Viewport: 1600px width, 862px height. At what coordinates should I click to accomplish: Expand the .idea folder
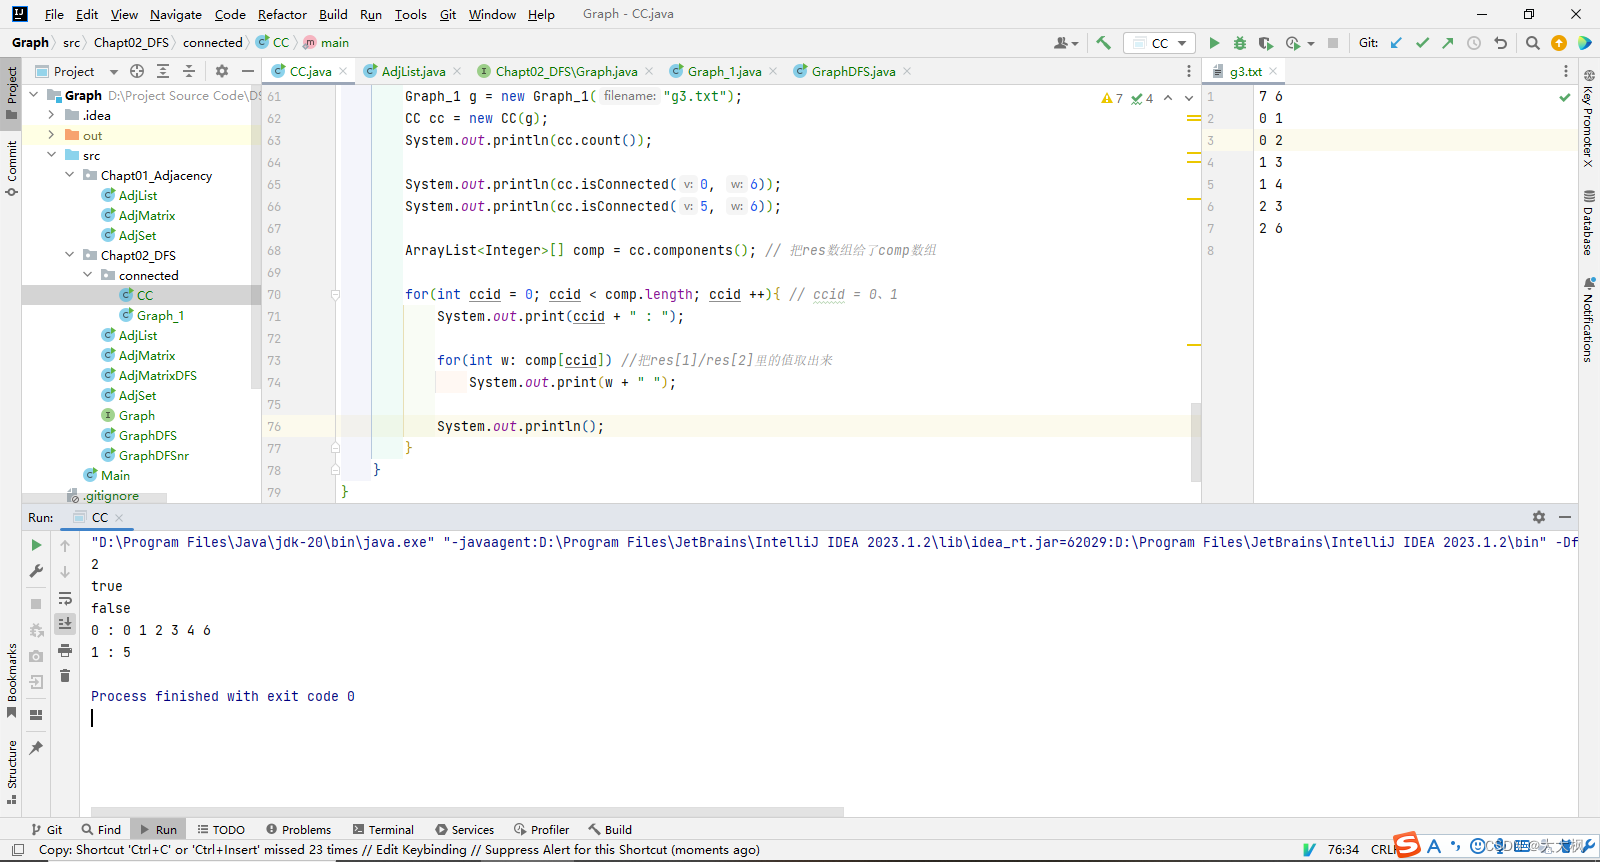coord(52,115)
